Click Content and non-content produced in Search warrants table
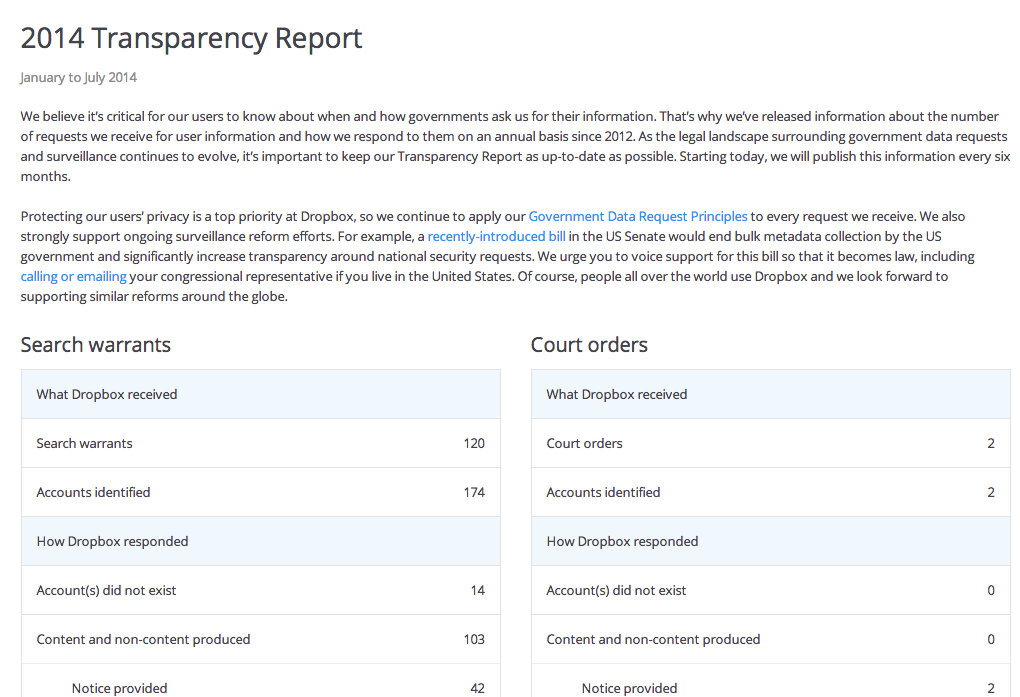The image size is (1020, 697). coord(143,640)
